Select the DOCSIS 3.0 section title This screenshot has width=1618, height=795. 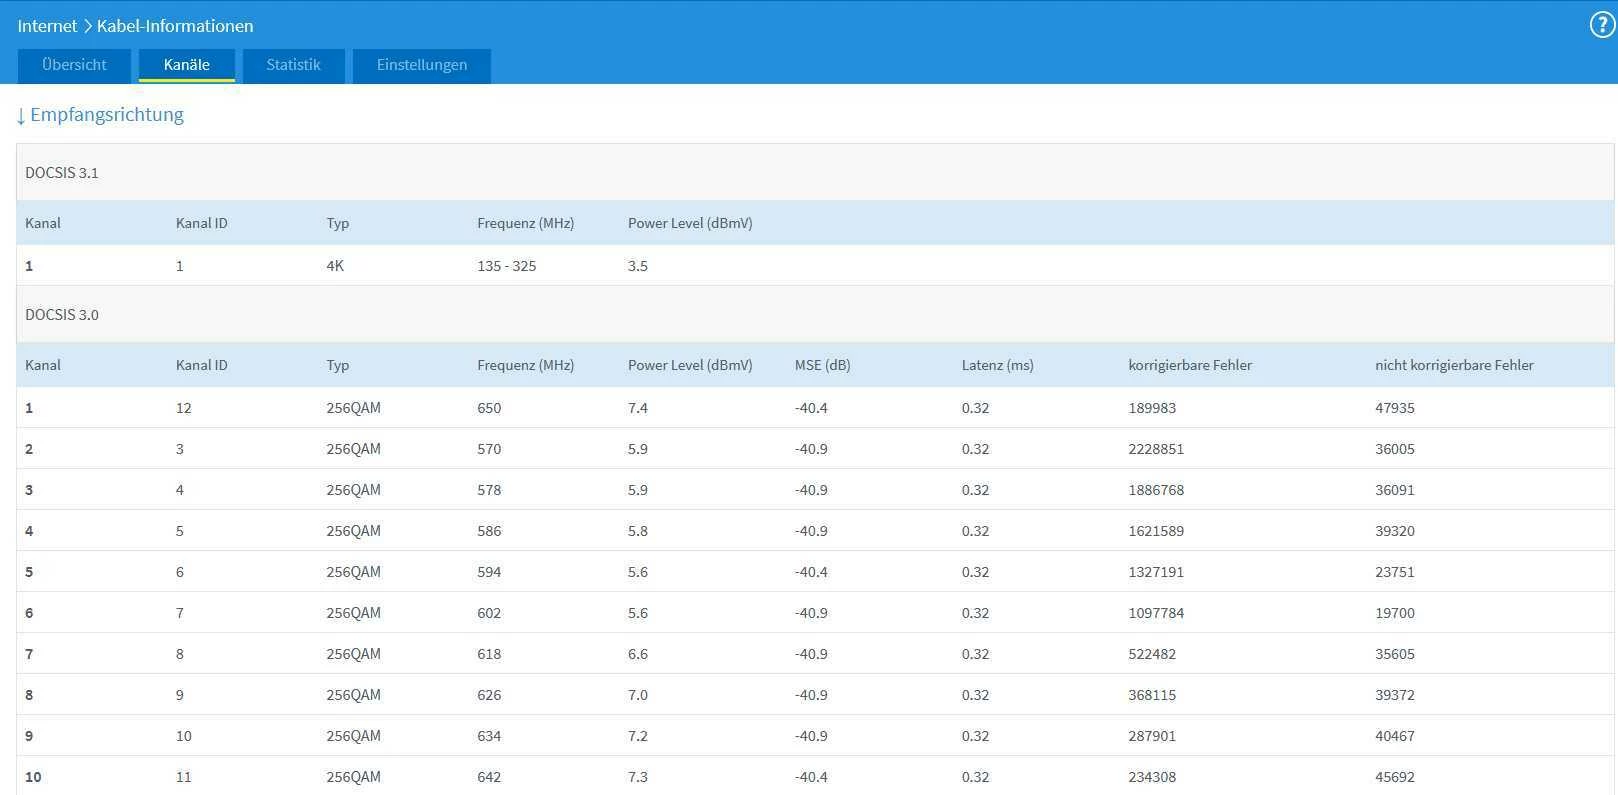click(x=62, y=315)
